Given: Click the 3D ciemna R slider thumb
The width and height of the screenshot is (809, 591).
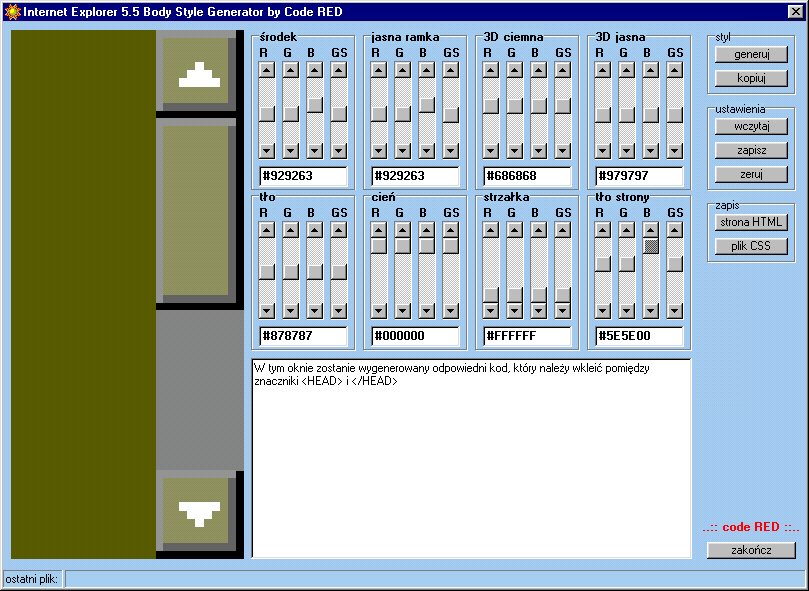Looking at the screenshot, I should coord(491,106).
